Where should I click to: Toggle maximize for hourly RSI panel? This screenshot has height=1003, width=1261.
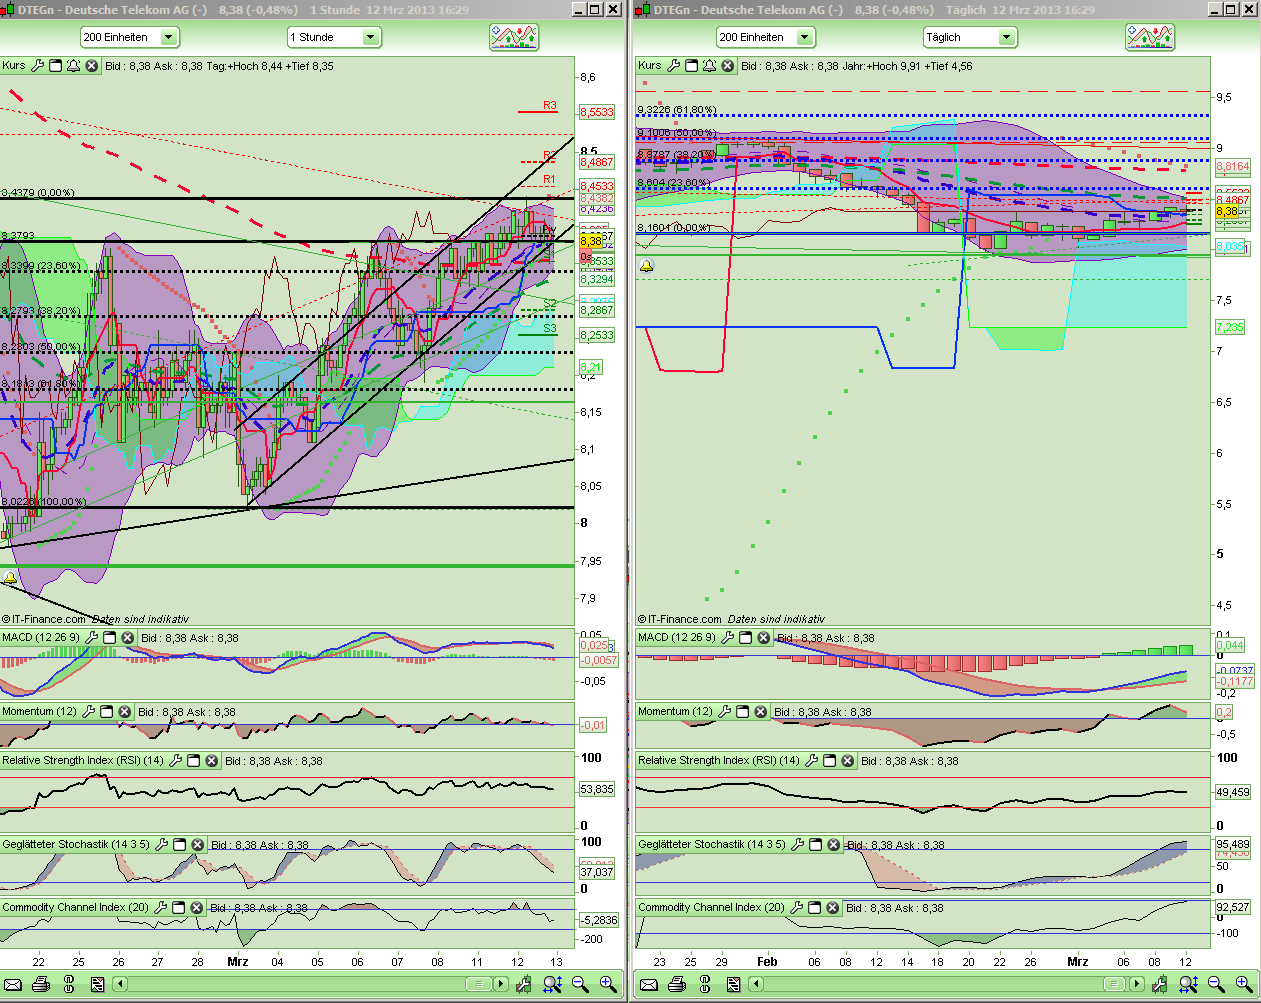click(x=194, y=761)
